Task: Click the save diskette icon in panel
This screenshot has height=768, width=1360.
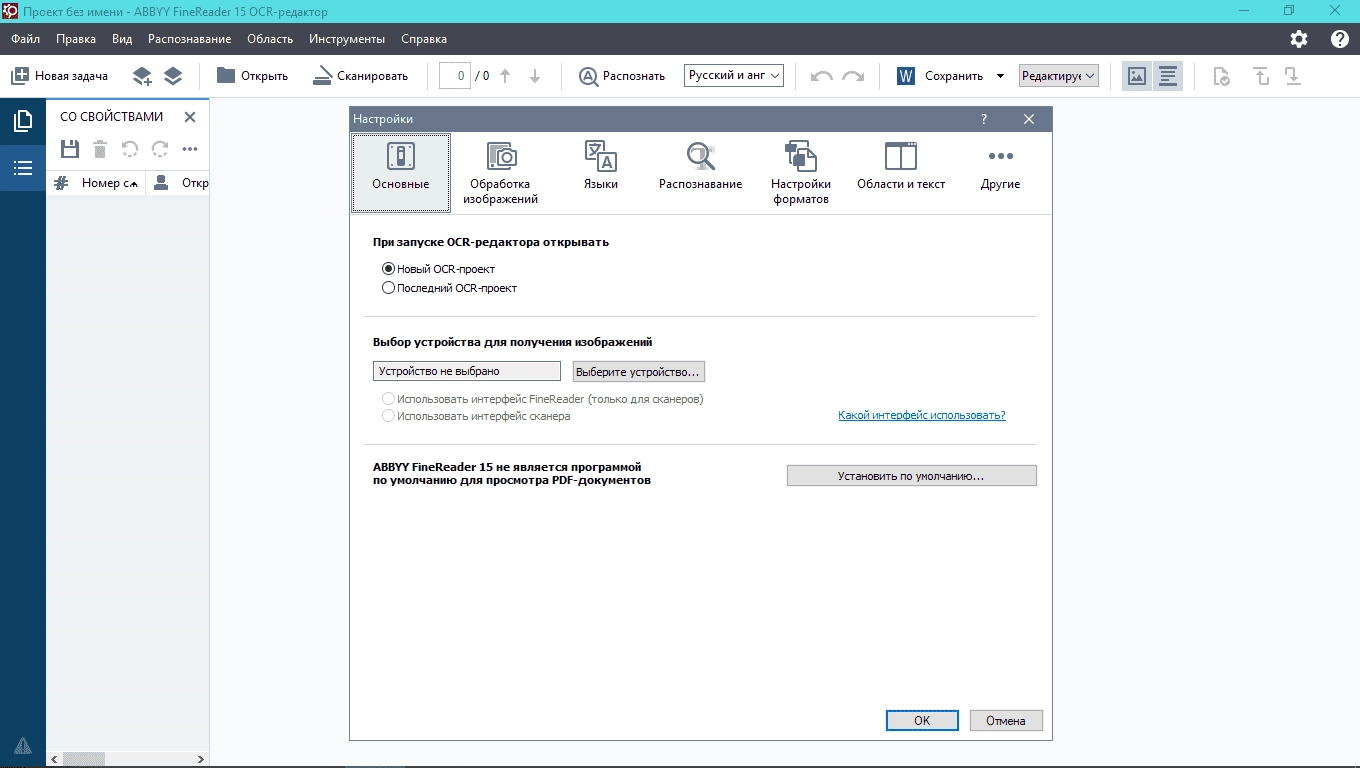Action: [x=70, y=149]
